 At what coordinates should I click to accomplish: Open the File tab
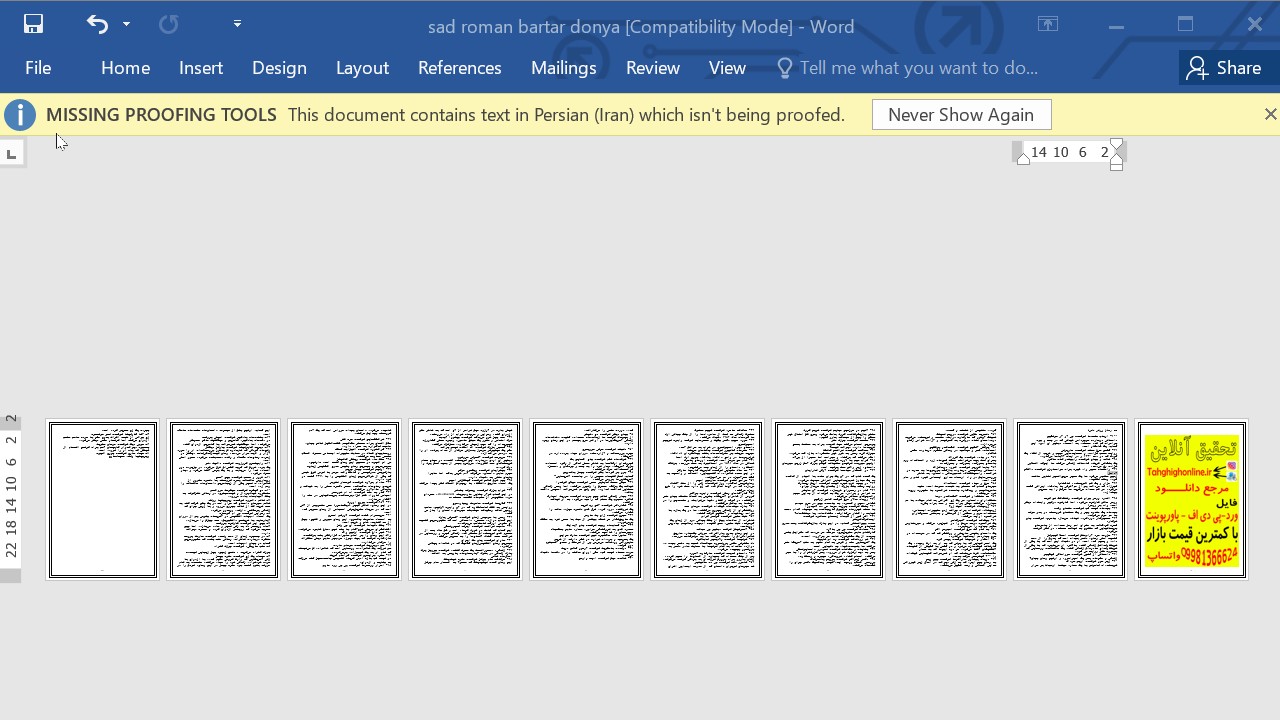[x=38, y=68]
